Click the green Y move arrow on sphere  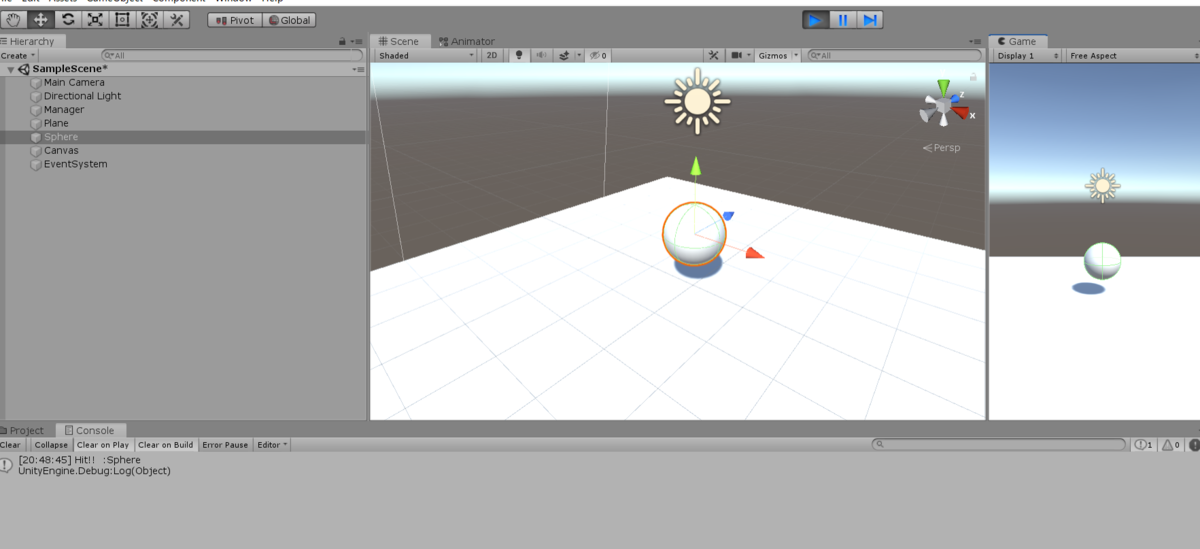click(x=694, y=167)
